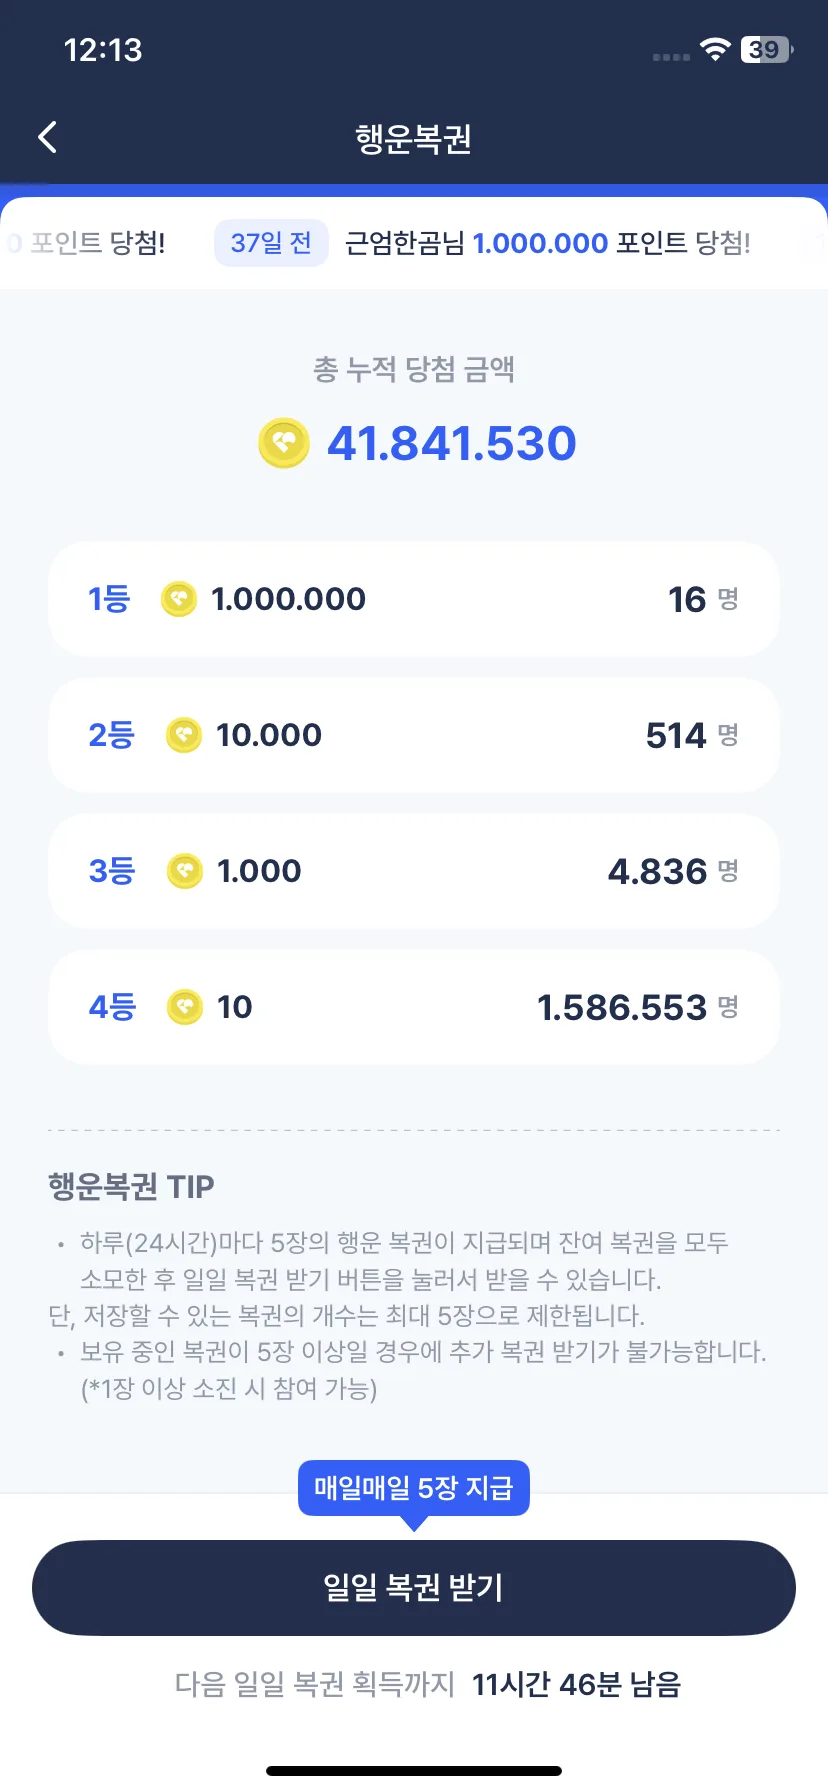Select the 2등 row with 514 명
Viewport: 828px width, 1792px height.
(414, 735)
